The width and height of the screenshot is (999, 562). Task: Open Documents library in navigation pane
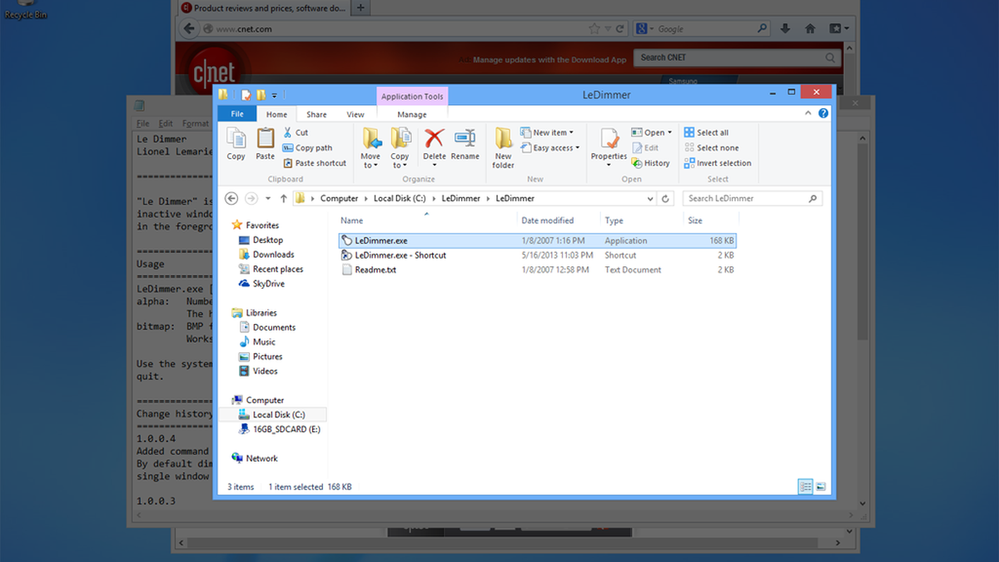(268, 328)
